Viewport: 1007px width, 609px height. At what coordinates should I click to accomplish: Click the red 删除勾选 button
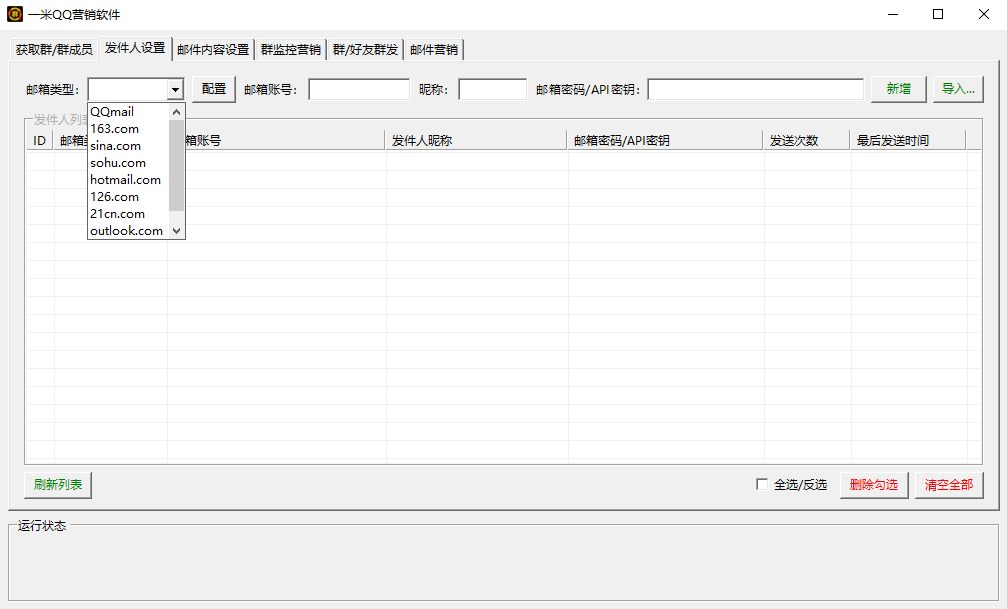(x=874, y=485)
